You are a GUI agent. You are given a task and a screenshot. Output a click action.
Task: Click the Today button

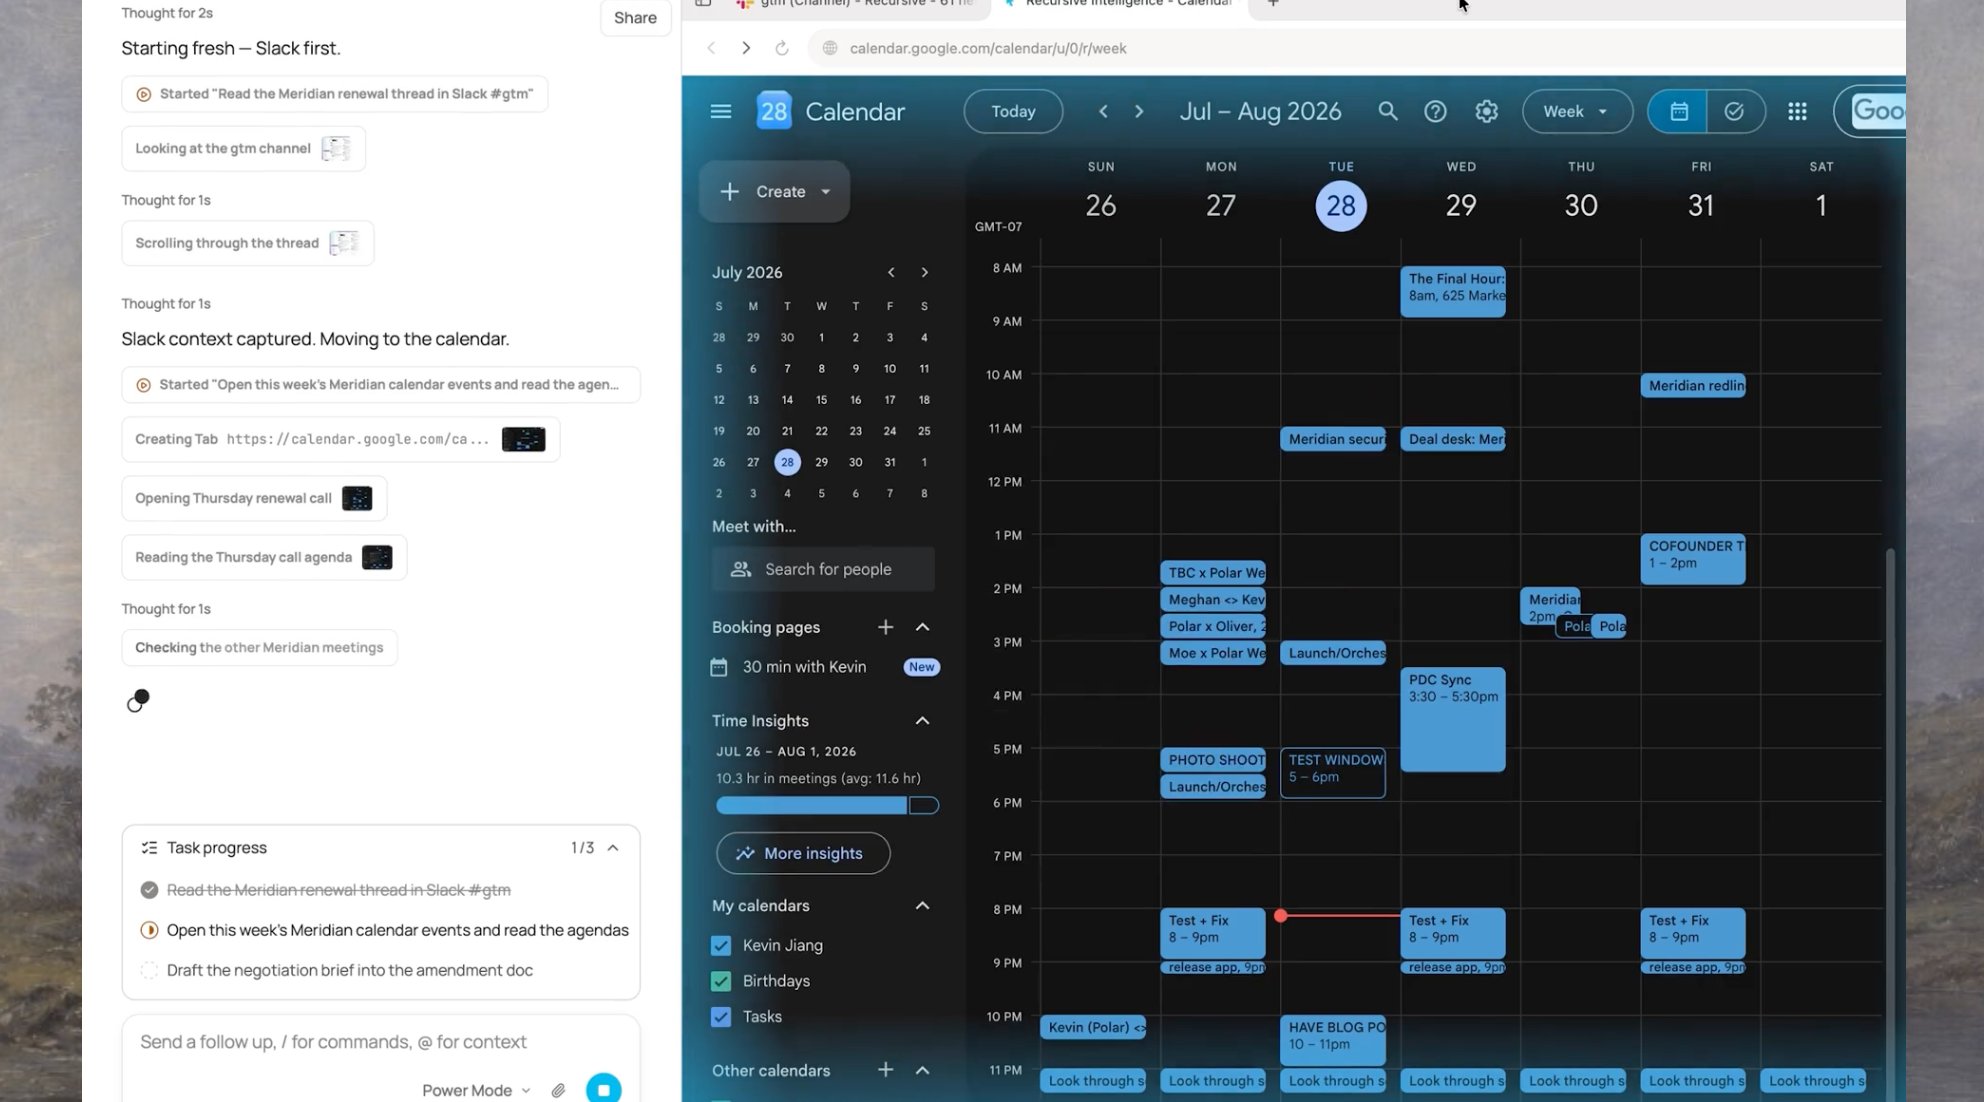(x=1013, y=111)
